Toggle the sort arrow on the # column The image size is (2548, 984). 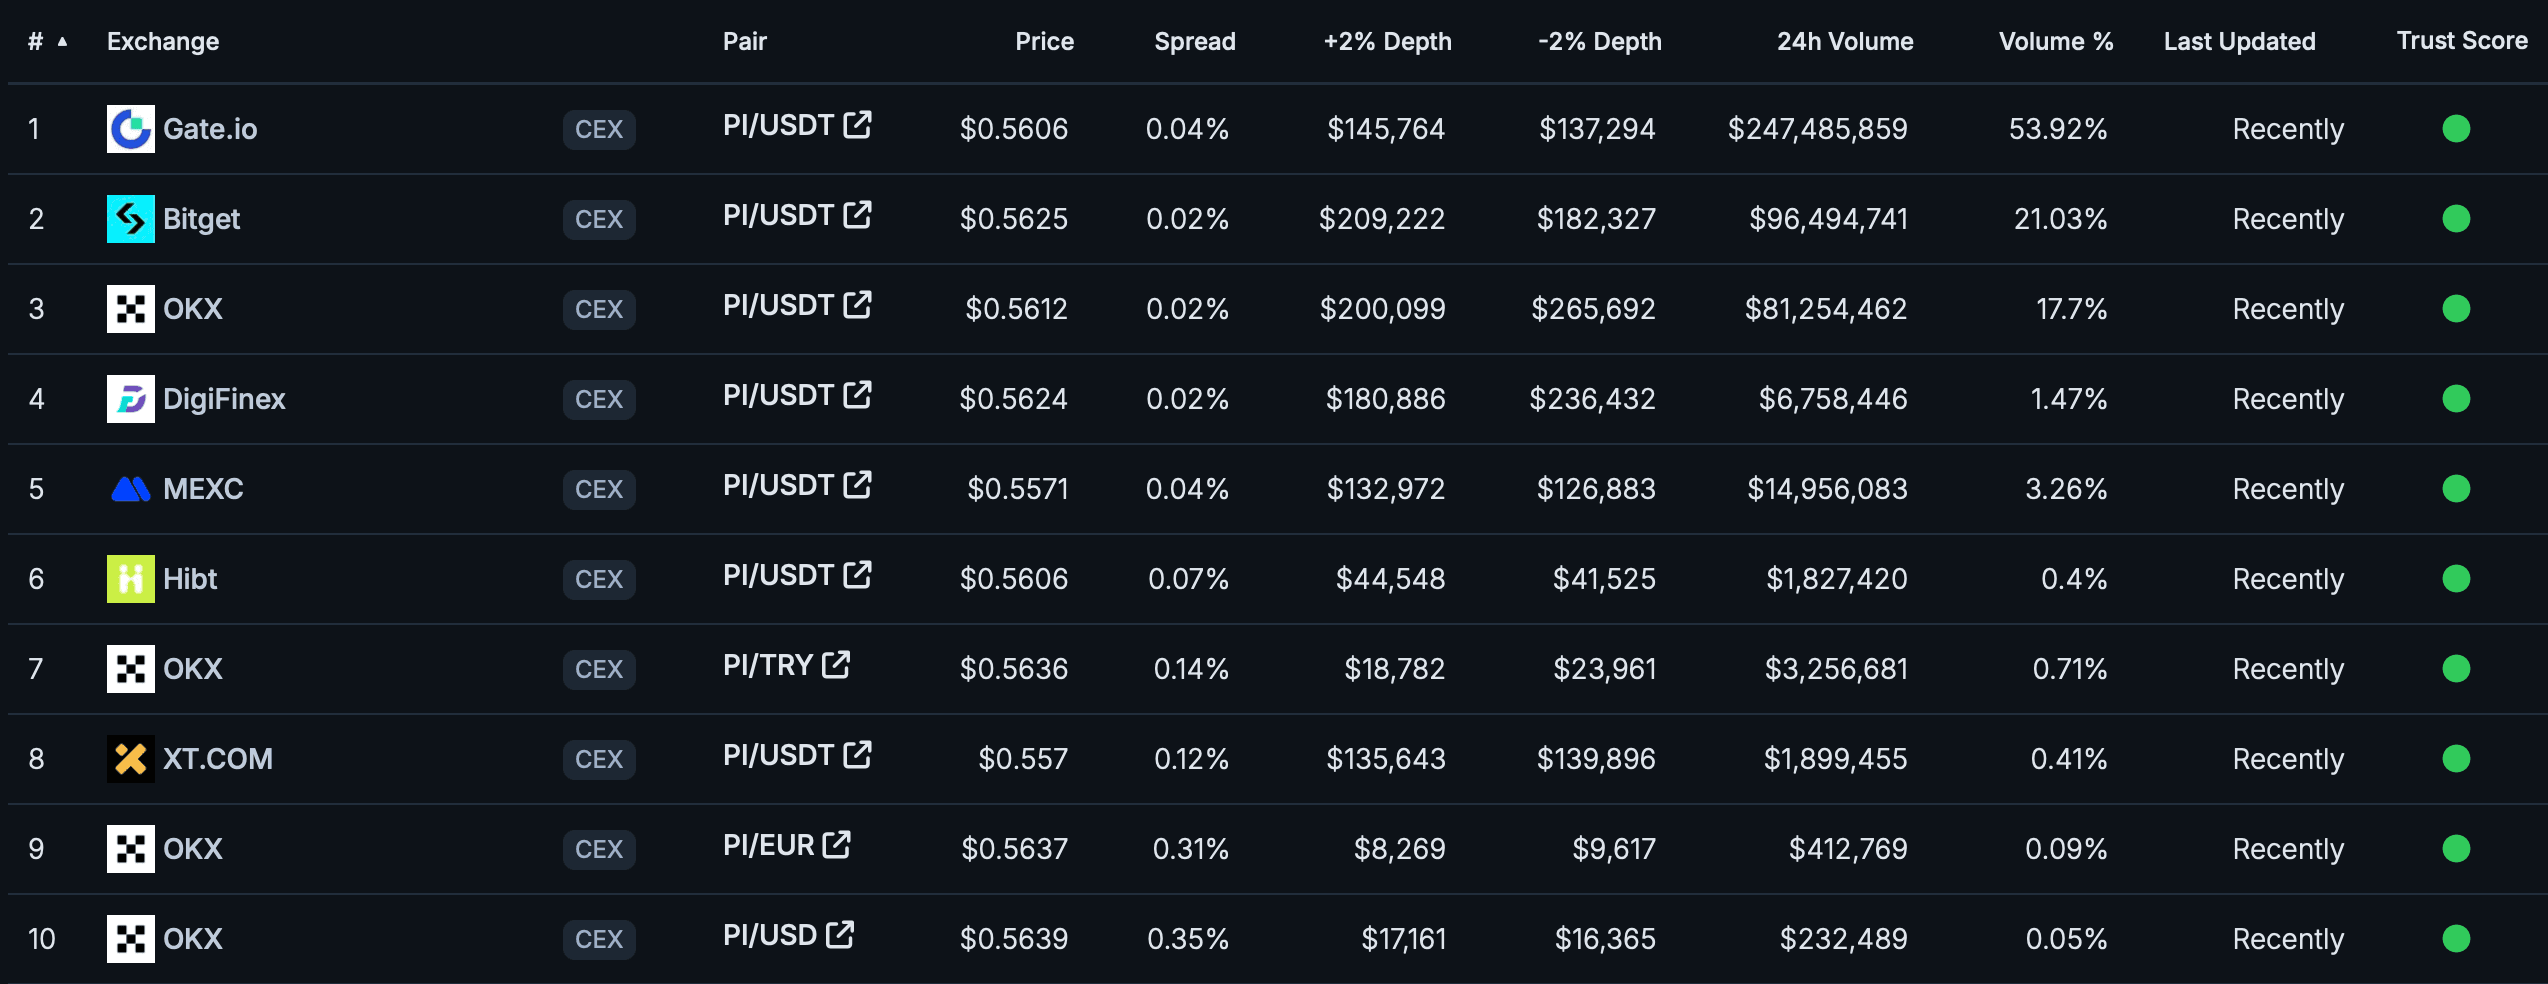[x=62, y=42]
